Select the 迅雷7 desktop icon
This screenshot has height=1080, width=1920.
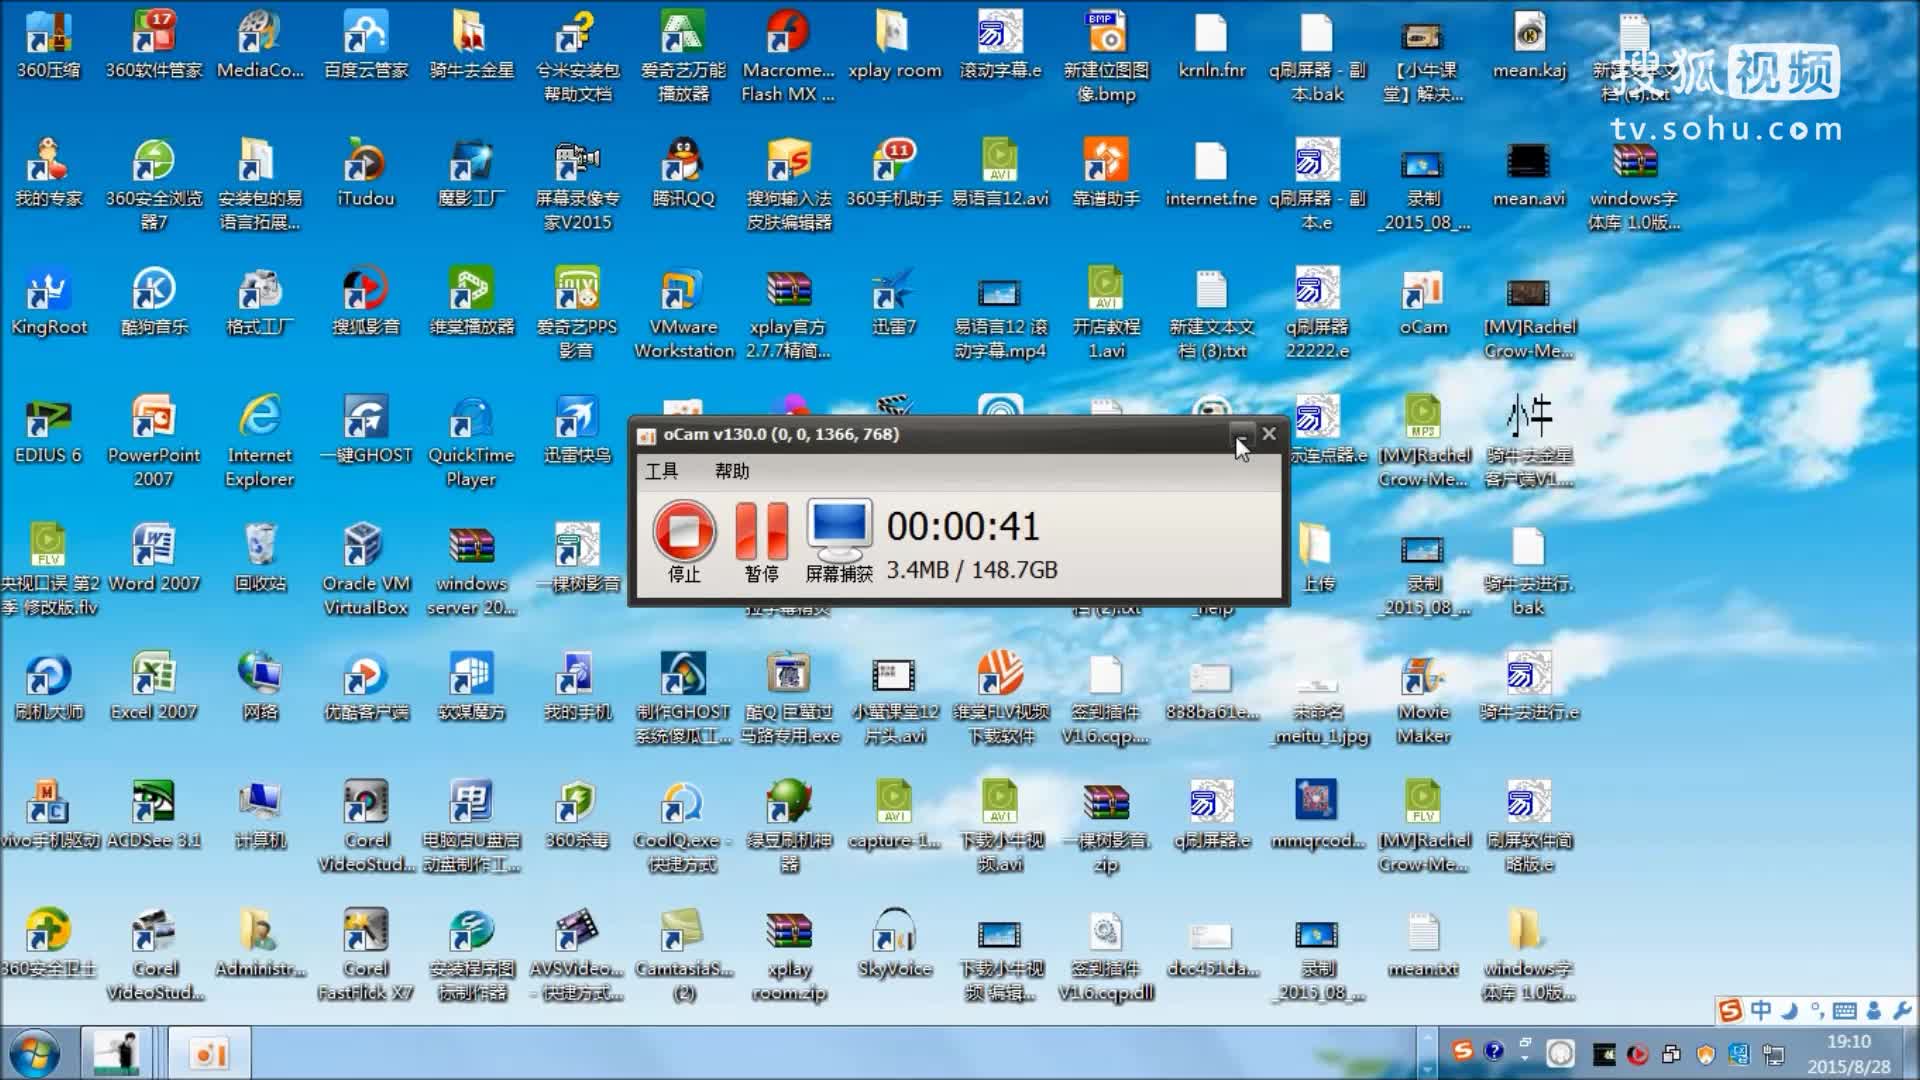[x=894, y=300]
